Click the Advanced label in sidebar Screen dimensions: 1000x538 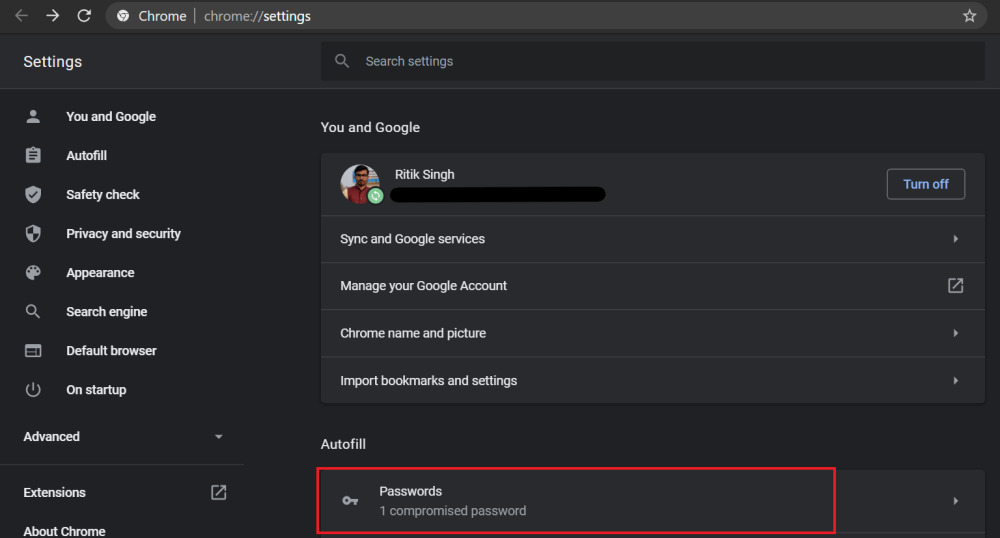click(x=52, y=437)
